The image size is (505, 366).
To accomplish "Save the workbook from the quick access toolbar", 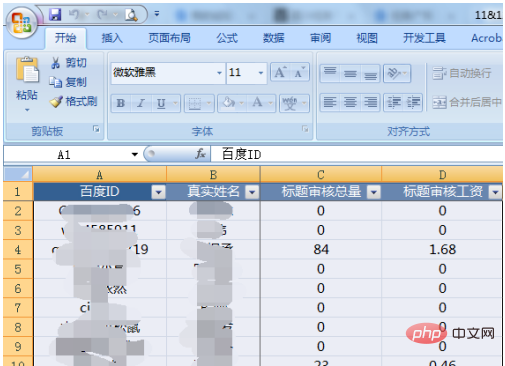I will click(55, 15).
